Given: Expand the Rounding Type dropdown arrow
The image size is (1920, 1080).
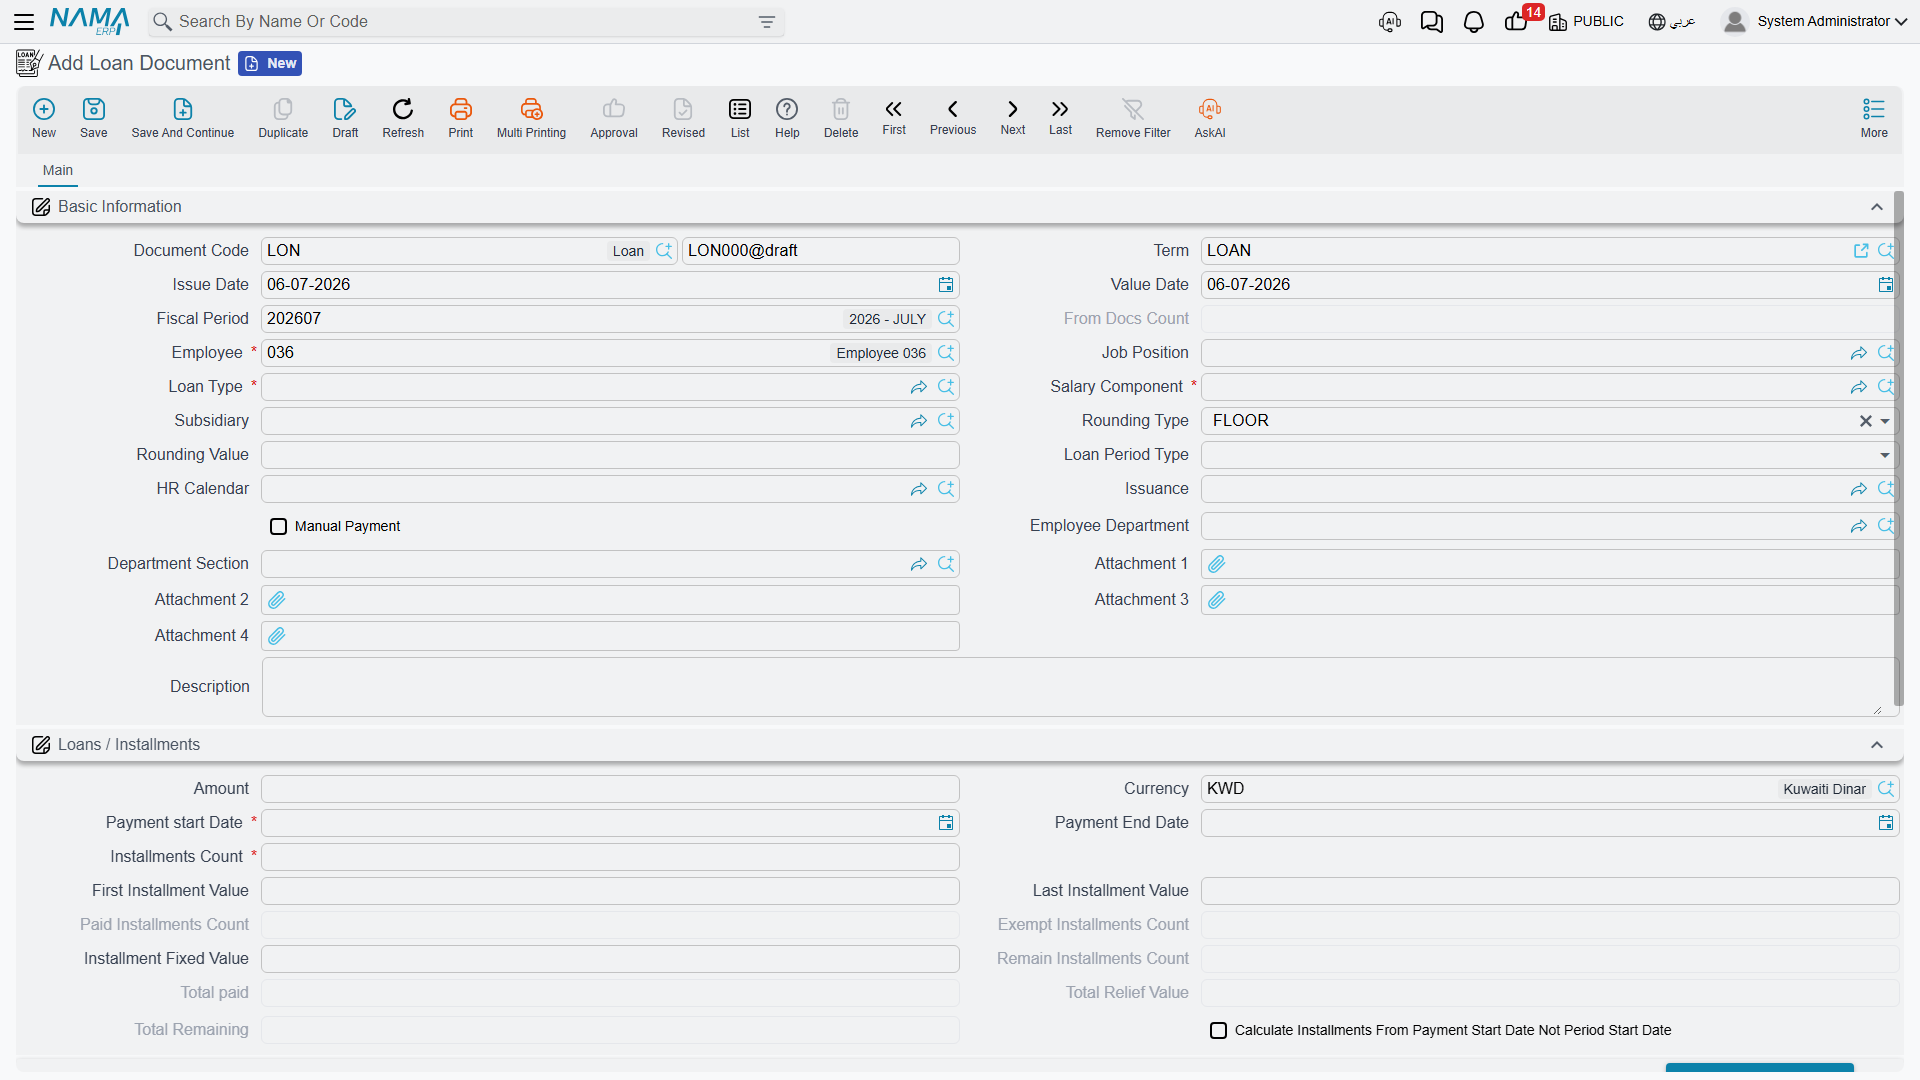Looking at the screenshot, I should [1885, 422].
